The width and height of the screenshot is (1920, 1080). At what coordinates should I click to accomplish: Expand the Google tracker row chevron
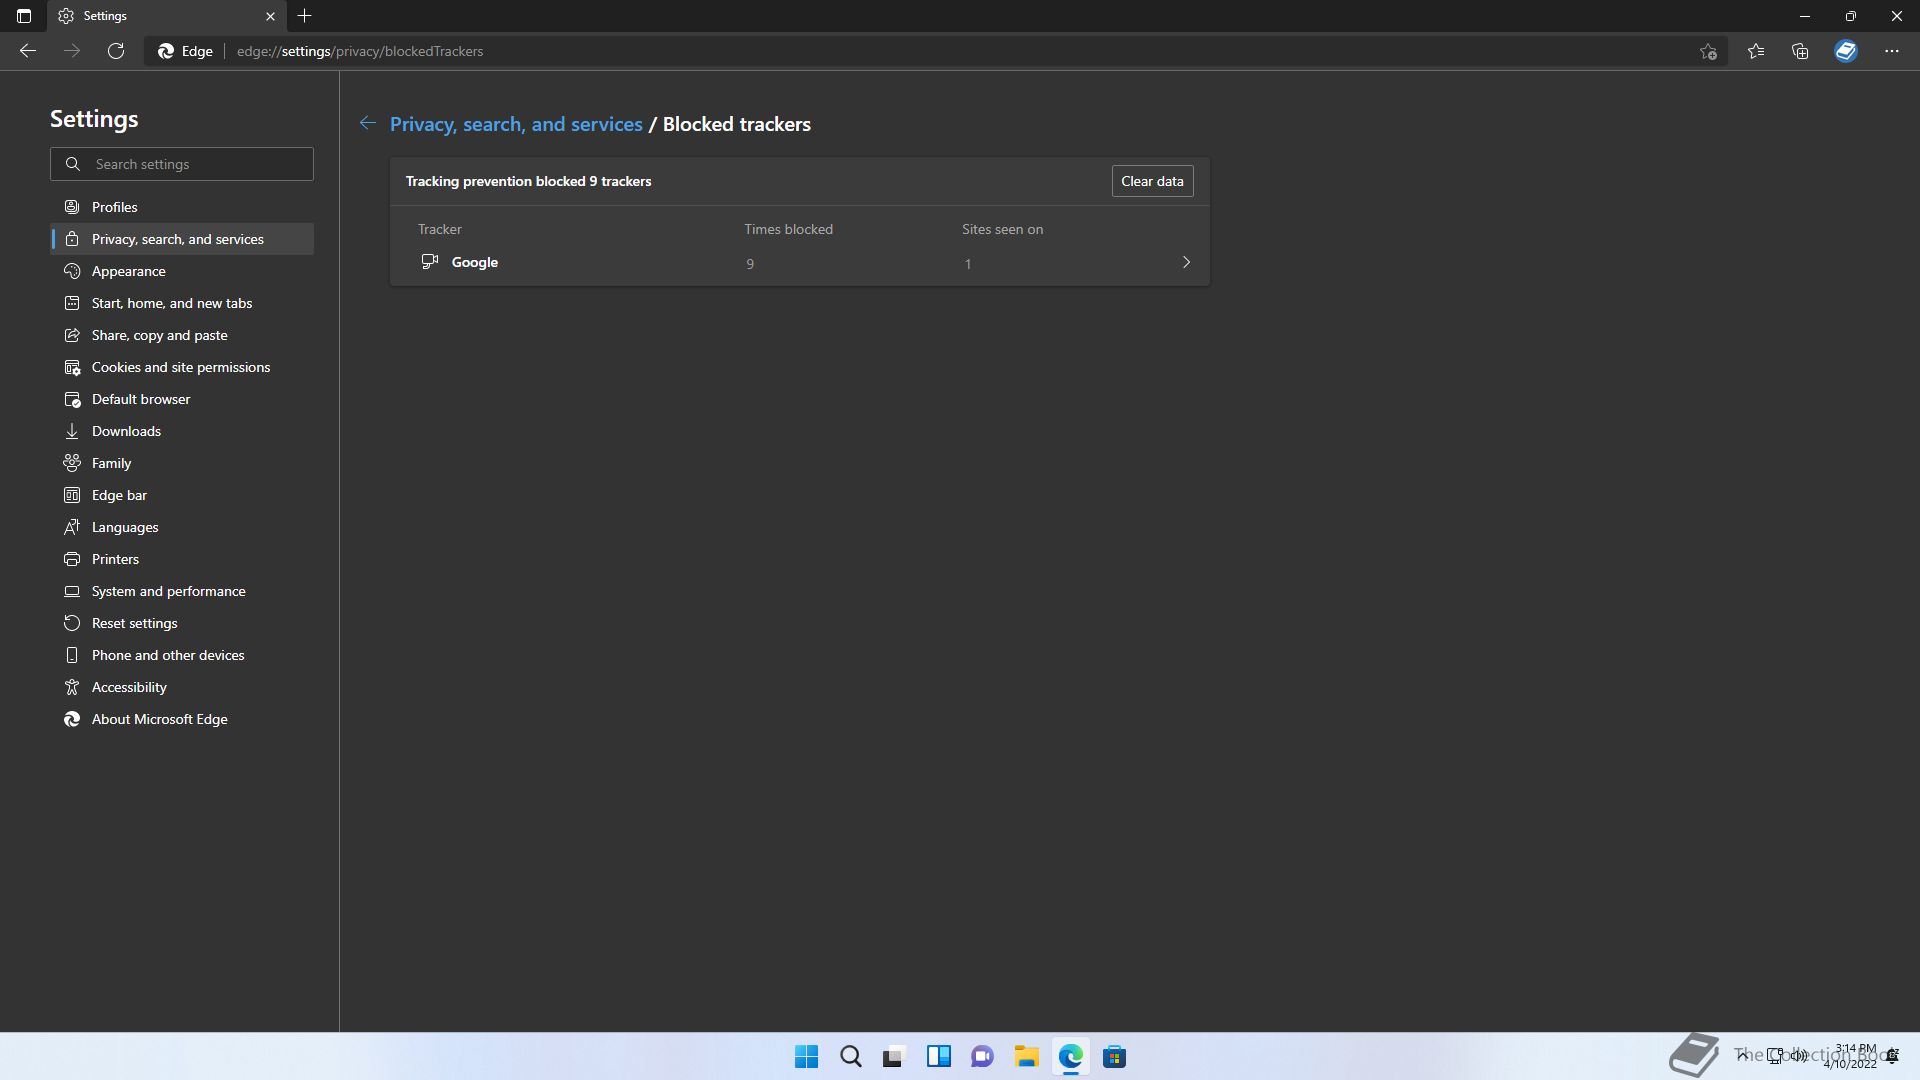(x=1186, y=262)
